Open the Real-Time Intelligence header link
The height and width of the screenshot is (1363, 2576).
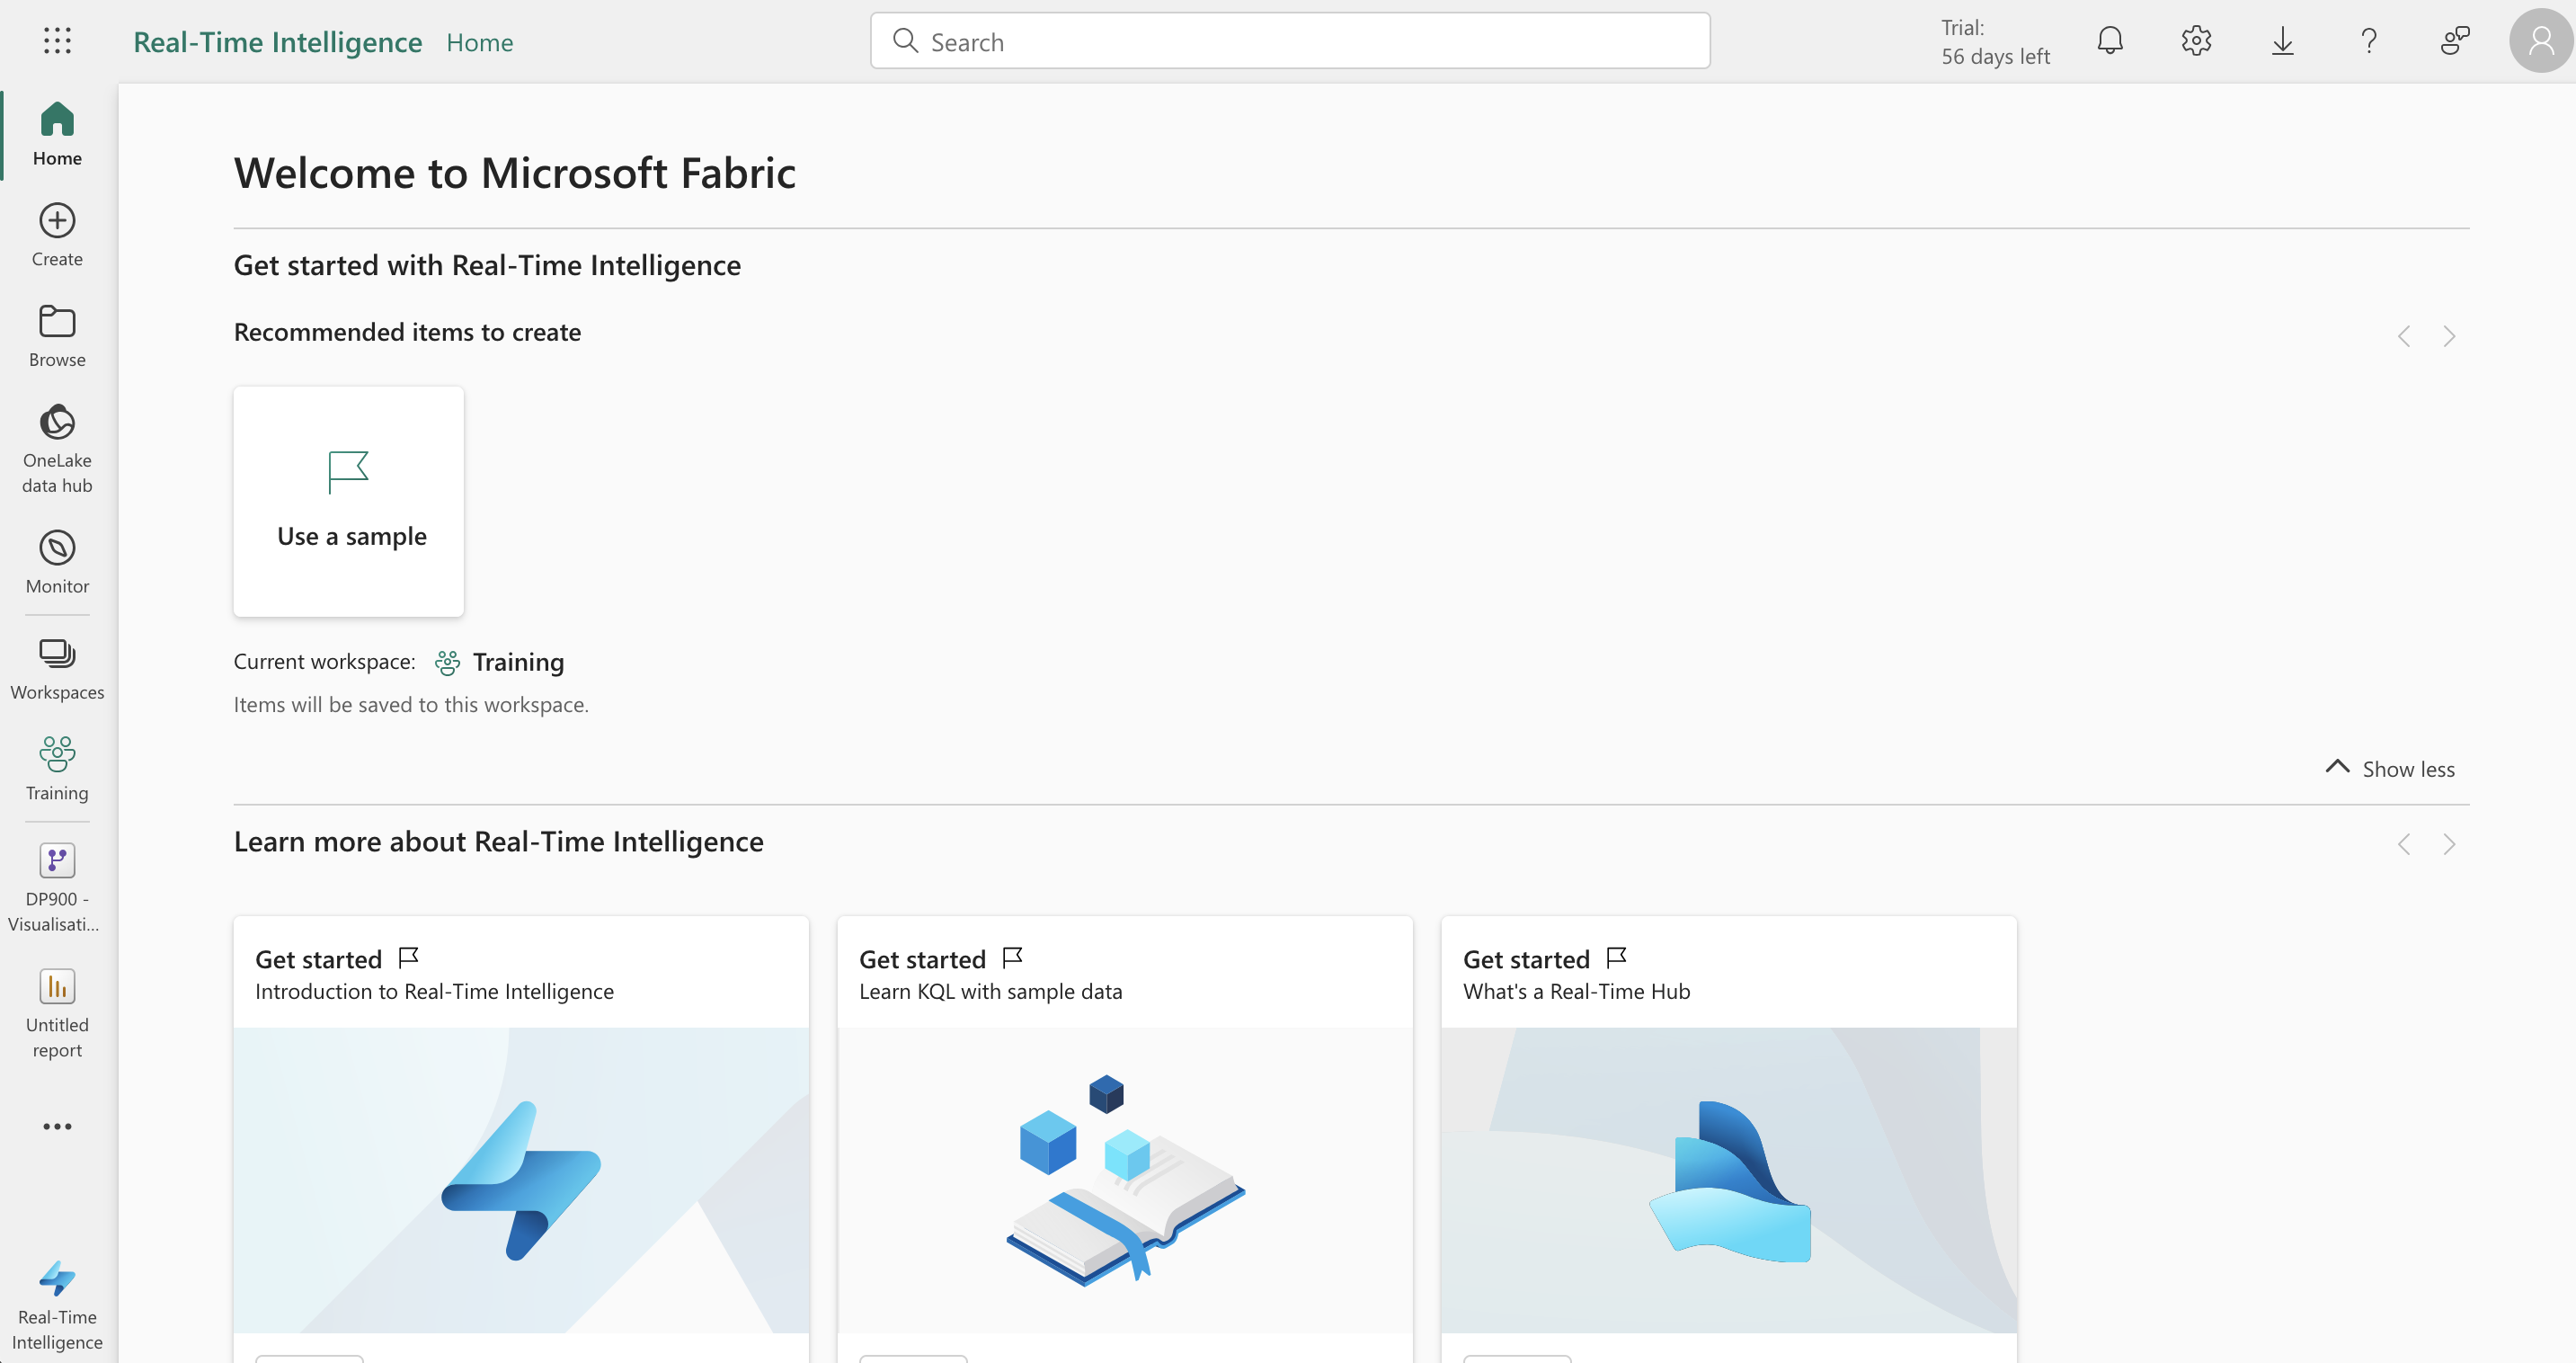point(278,42)
